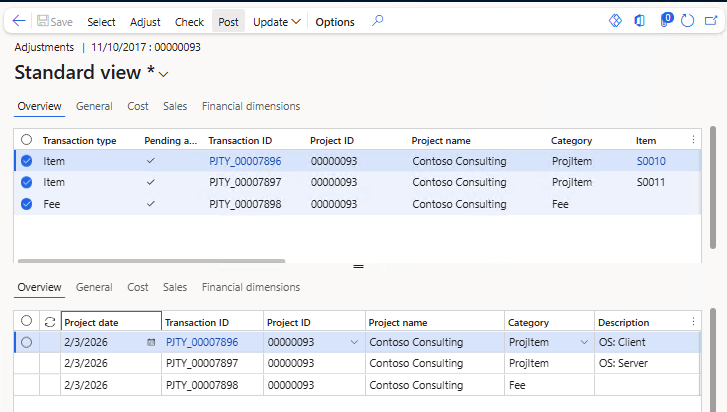Image resolution: width=727 pixels, height=412 pixels.
Task: Open upper grid column options menu
Action: [694, 140]
